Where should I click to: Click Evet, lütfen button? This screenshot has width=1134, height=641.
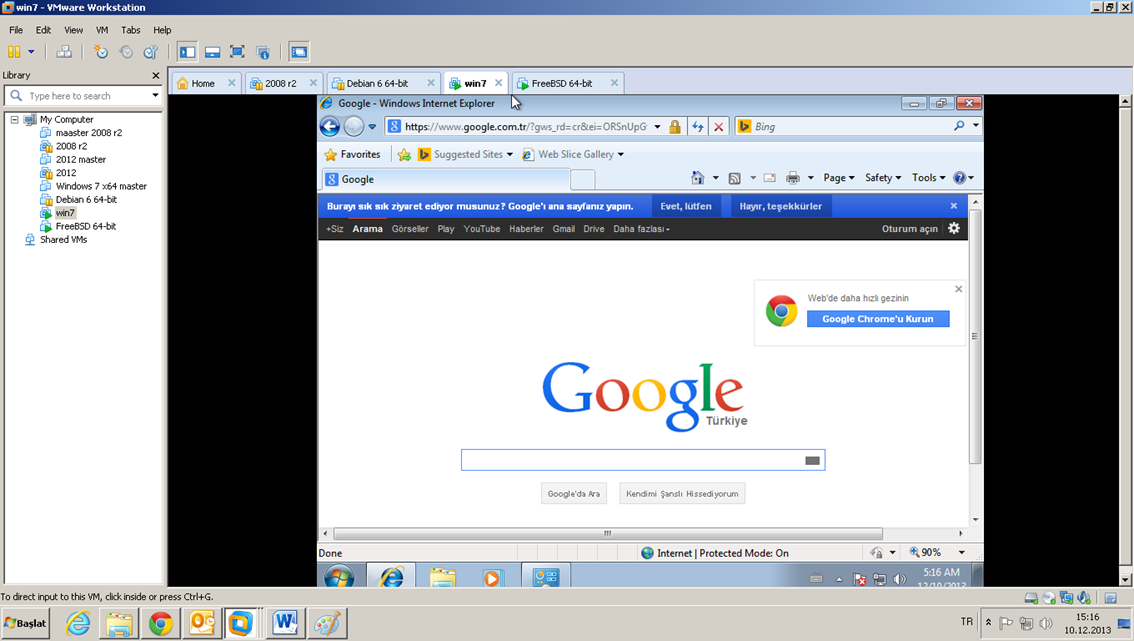[686, 206]
